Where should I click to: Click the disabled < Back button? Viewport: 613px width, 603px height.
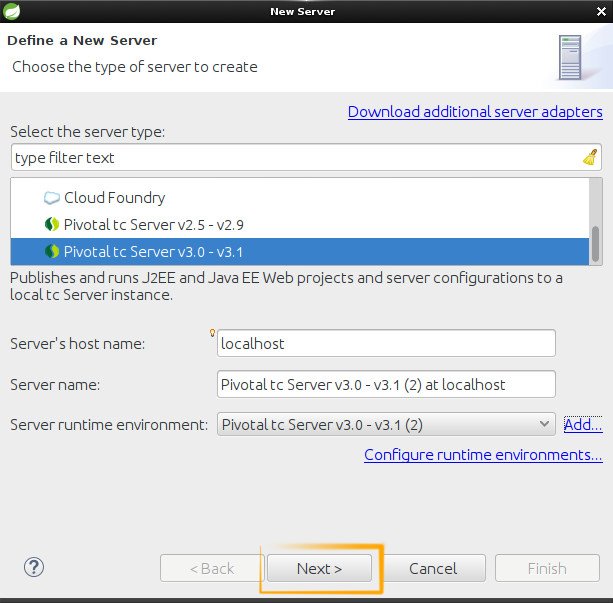tap(212, 568)
